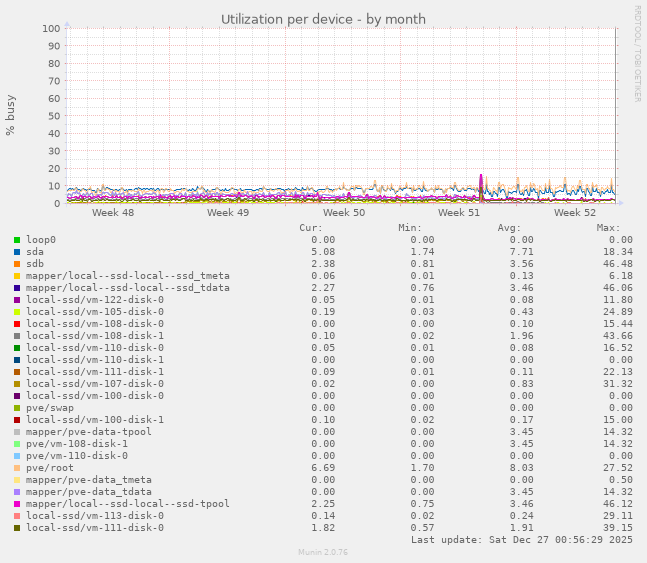
Task: Click the 'Last update' timestamp text
Action: coord(522,540)
